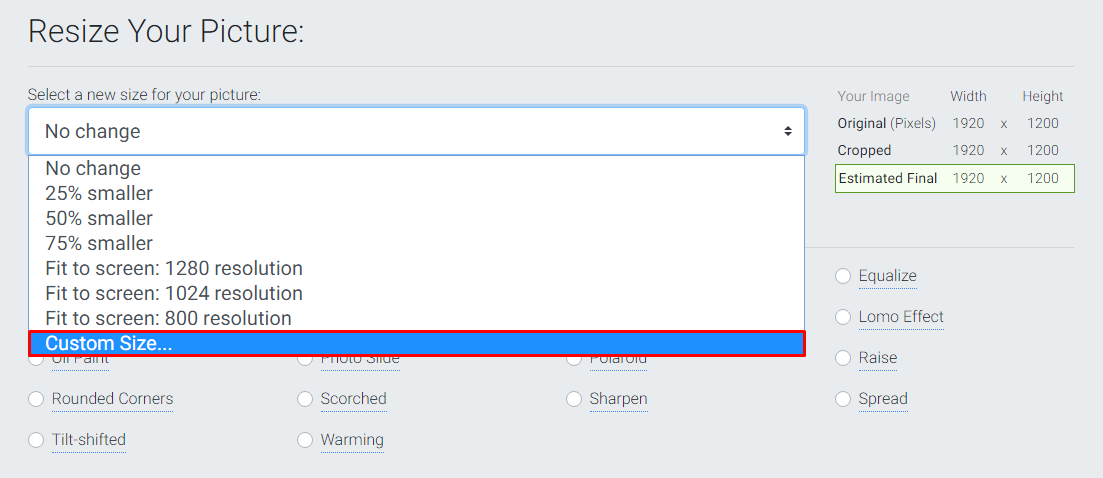The image size is (1103, 478).
Task: Select the 'Custom Size...' option
Action: (109, 344)
